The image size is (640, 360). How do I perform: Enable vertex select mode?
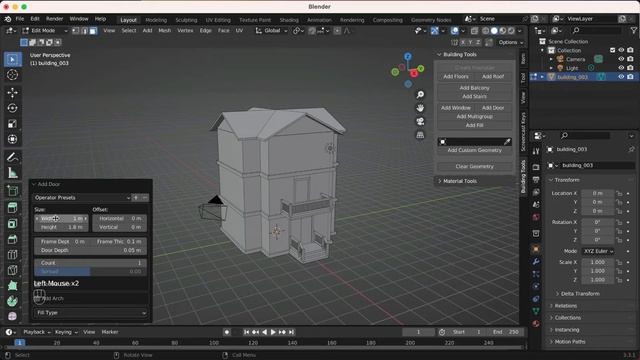coord(76,31)
